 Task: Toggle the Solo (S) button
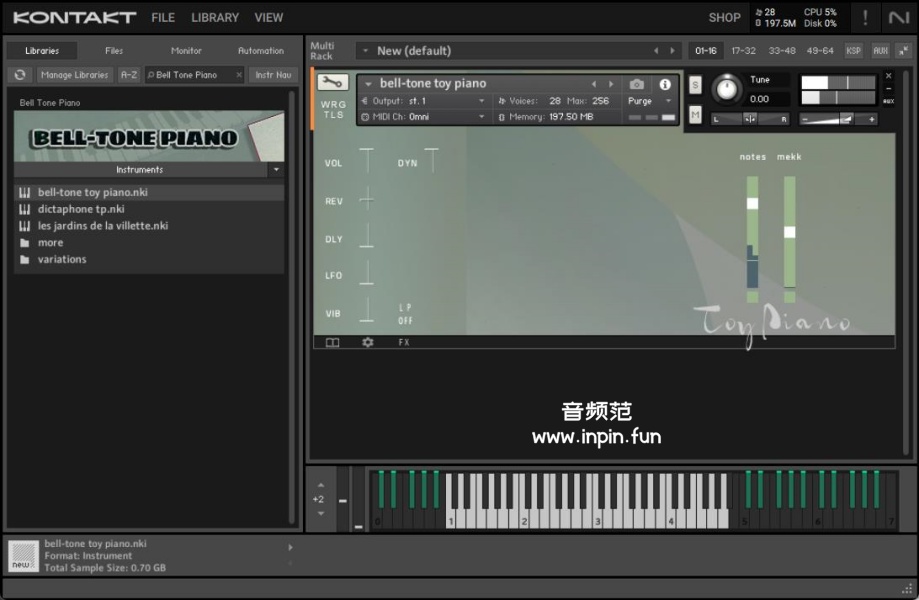point(695,85)
